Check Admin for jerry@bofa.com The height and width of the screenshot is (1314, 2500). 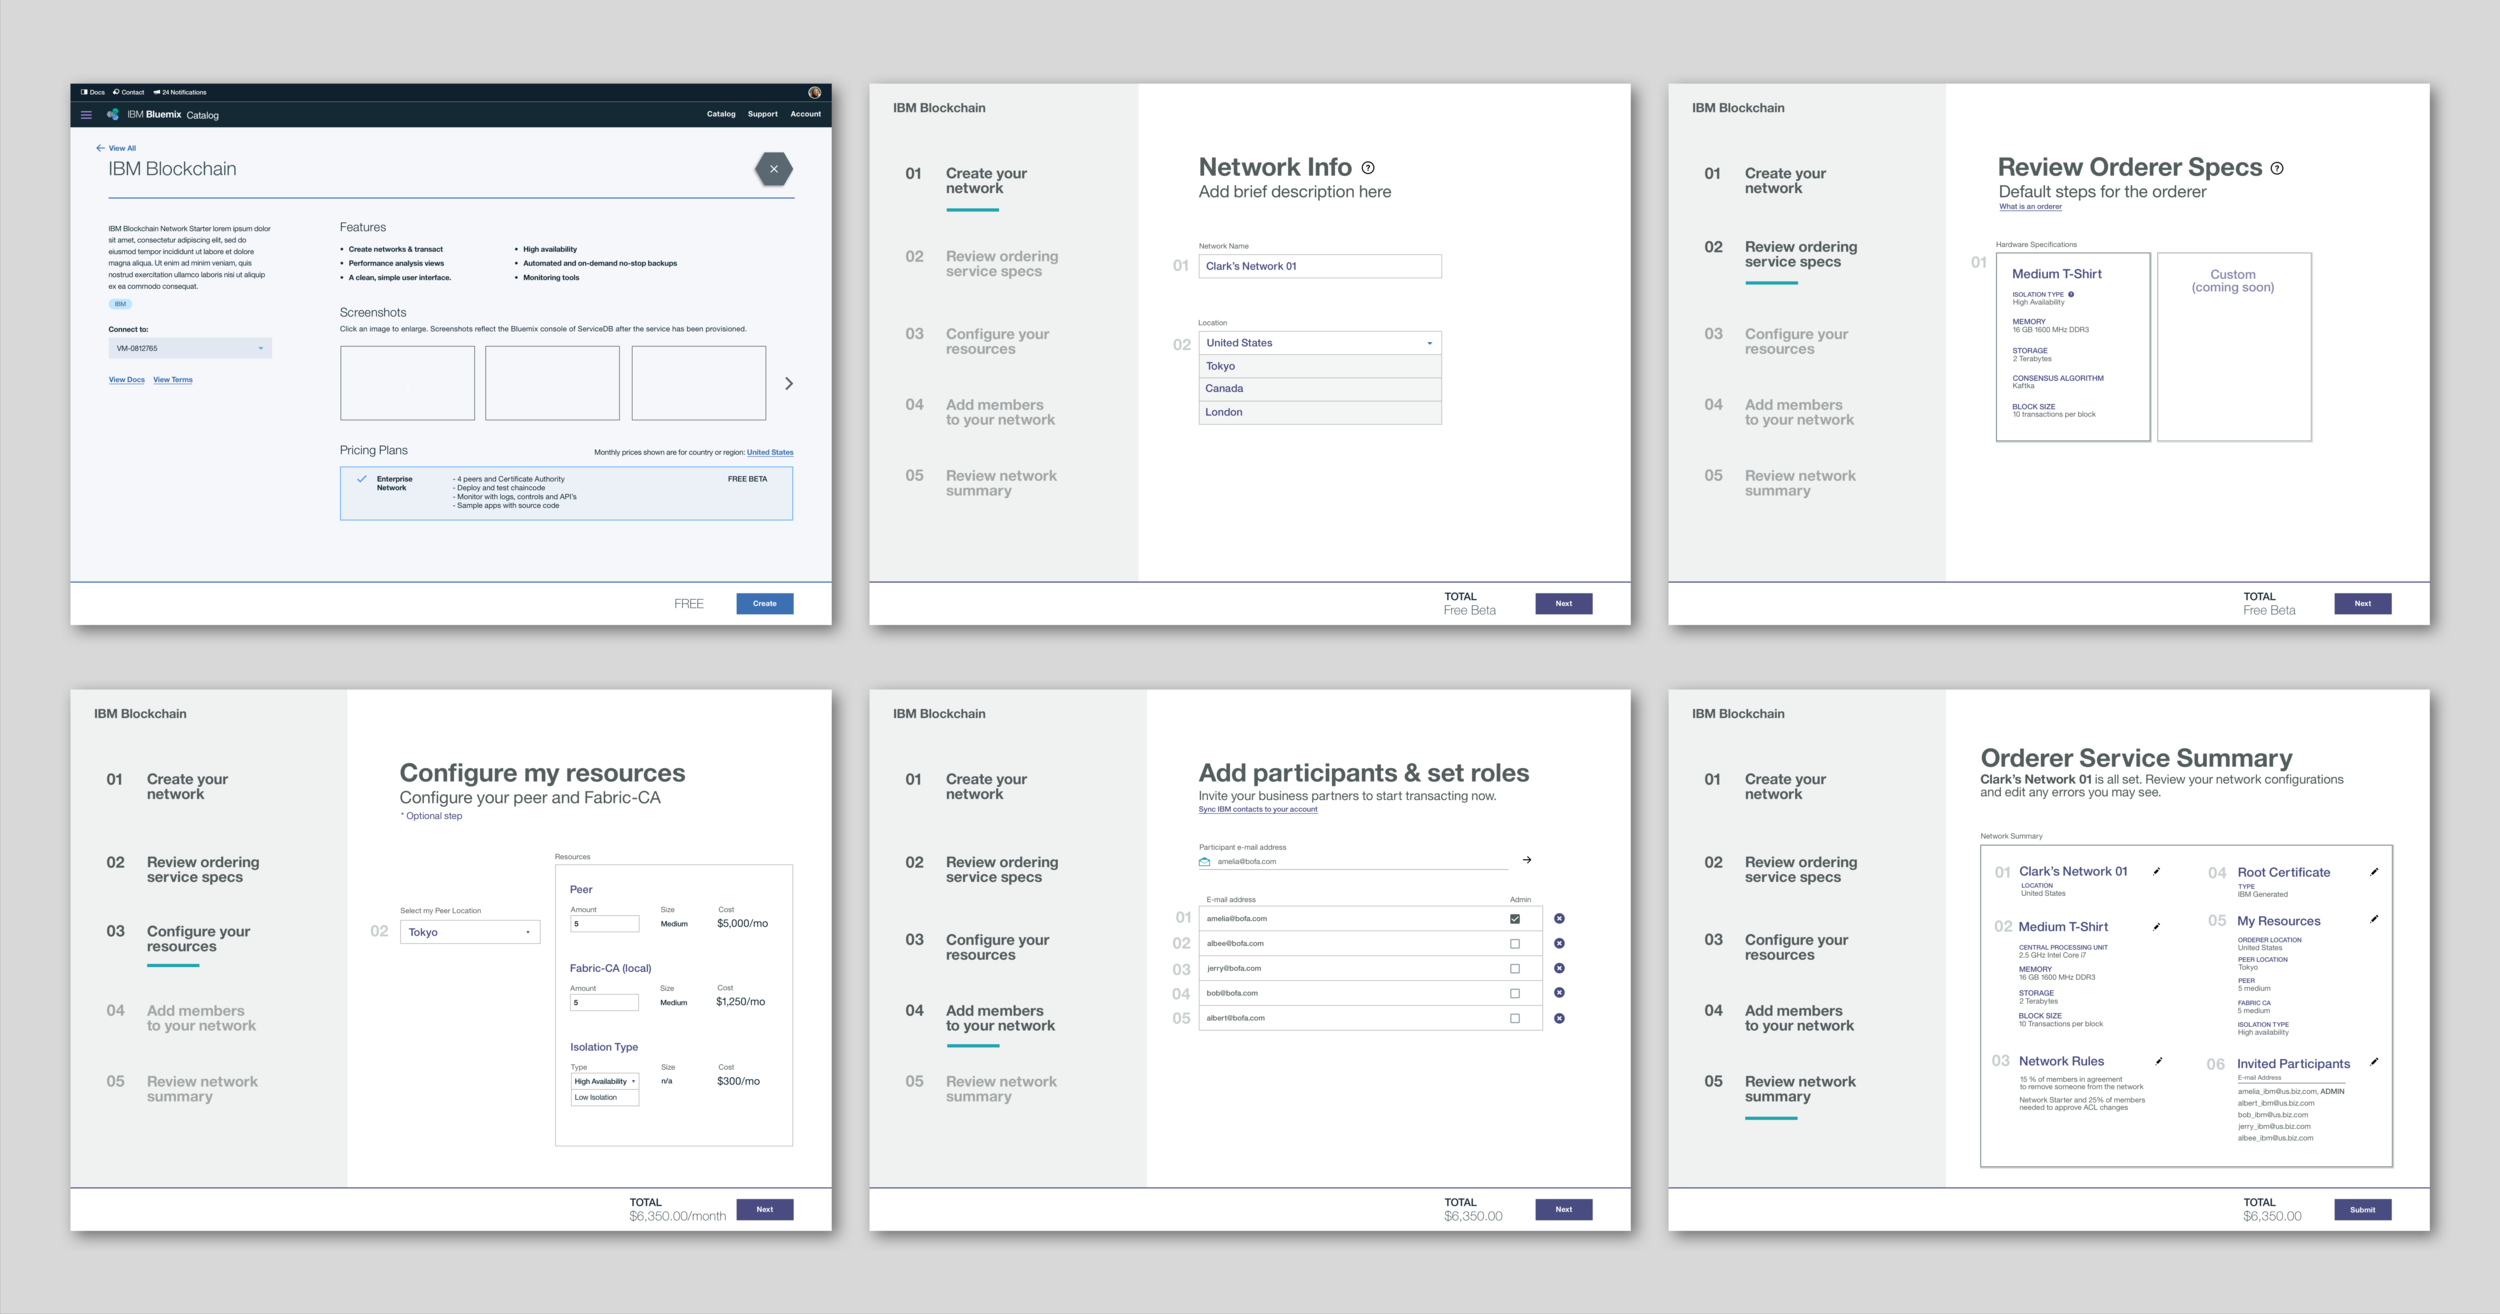[x=1515, y=968]
